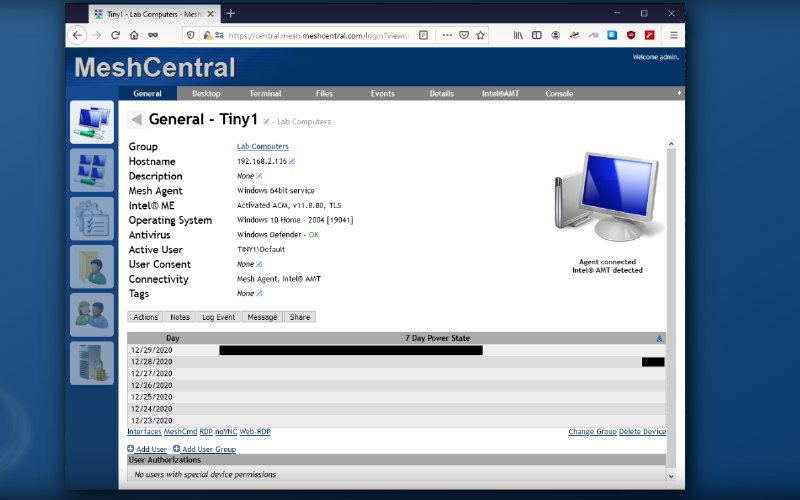800x500 pixels.
Task: Click the browser address bar URL
Action: [320, 35]
